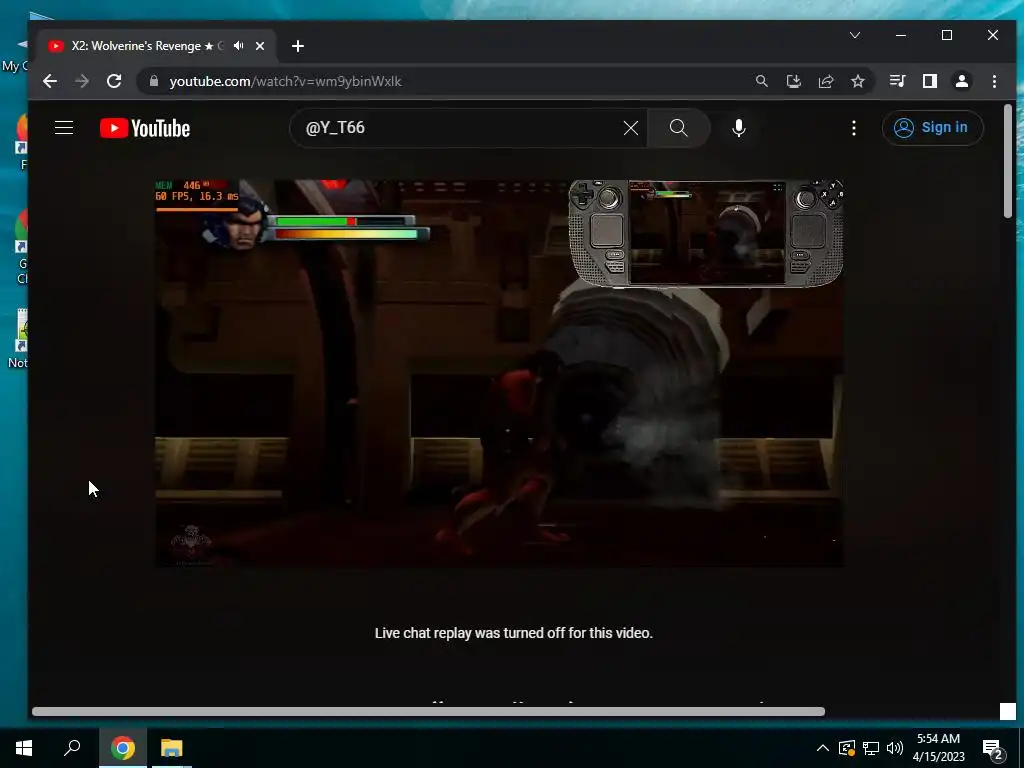Open the volume tray icon
Screen dimensions: 1024x768
point(895,748)
